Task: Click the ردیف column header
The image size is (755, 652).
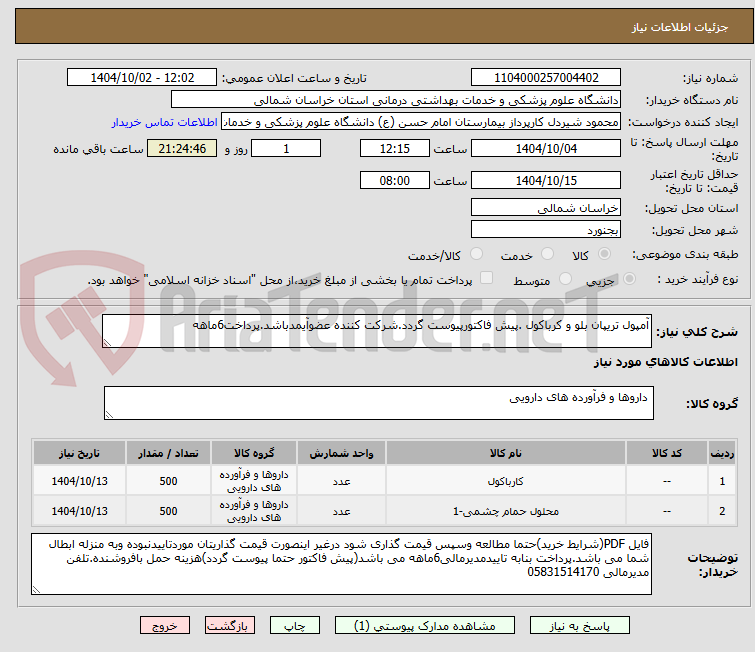Action: (x=722, y=453)
